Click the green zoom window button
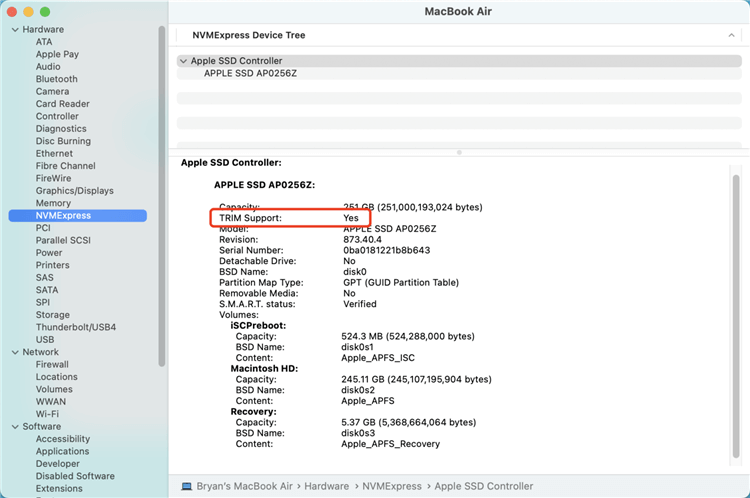This screenshot has height=498, width=750. [x=45, y=12]
